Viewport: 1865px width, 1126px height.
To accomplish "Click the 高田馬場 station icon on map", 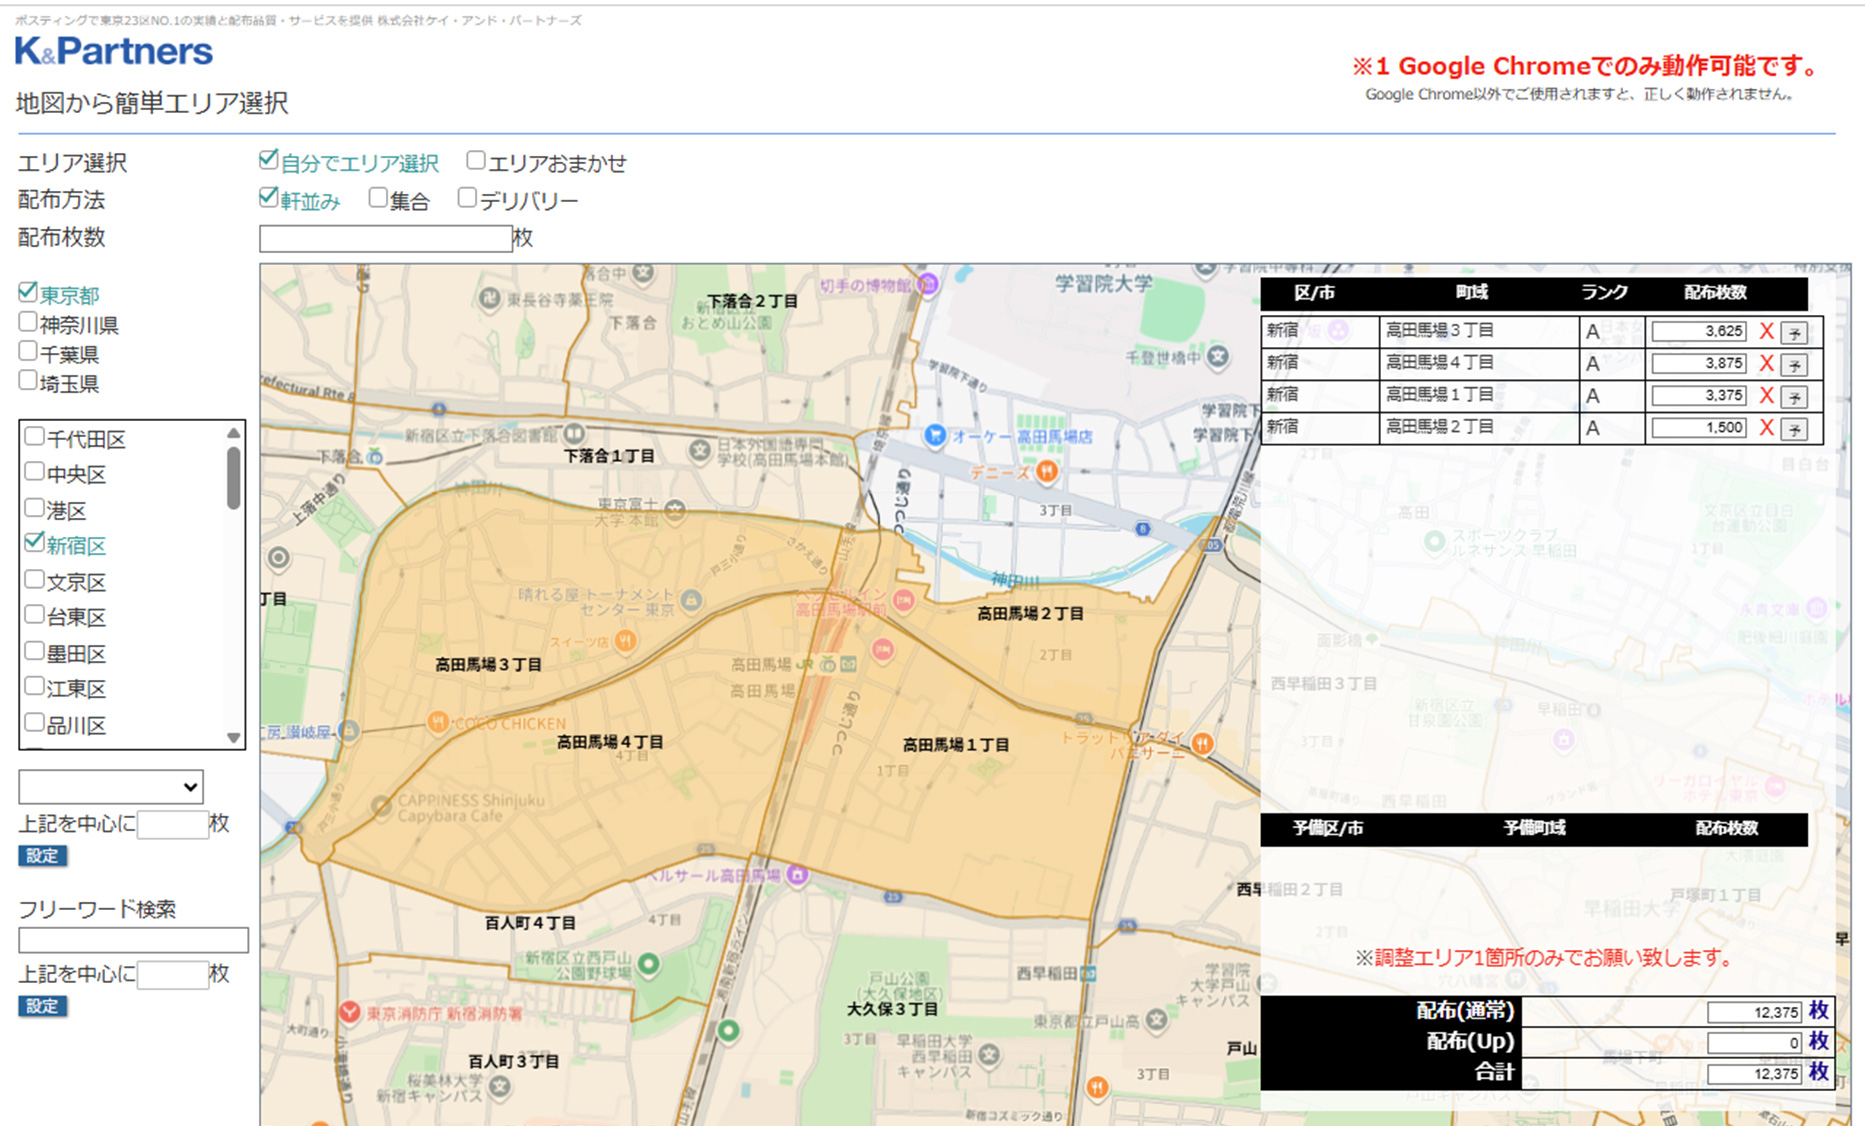I will point(827,664).
